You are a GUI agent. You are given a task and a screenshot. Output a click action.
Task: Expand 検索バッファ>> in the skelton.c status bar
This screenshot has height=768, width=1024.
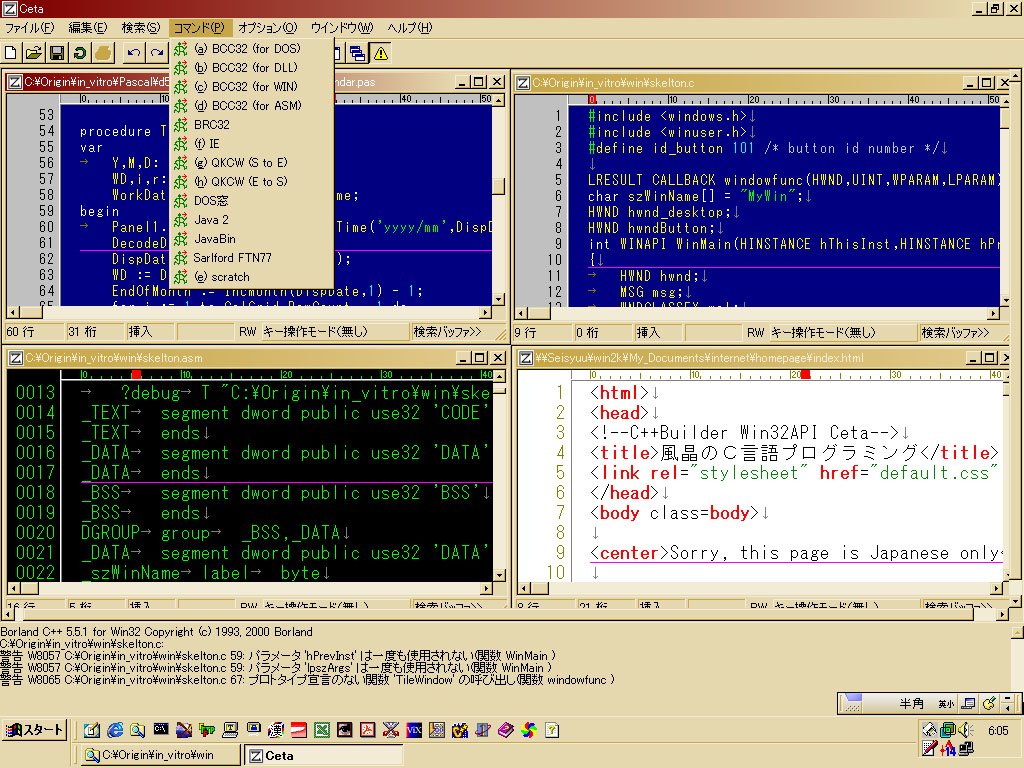point(955,332)
